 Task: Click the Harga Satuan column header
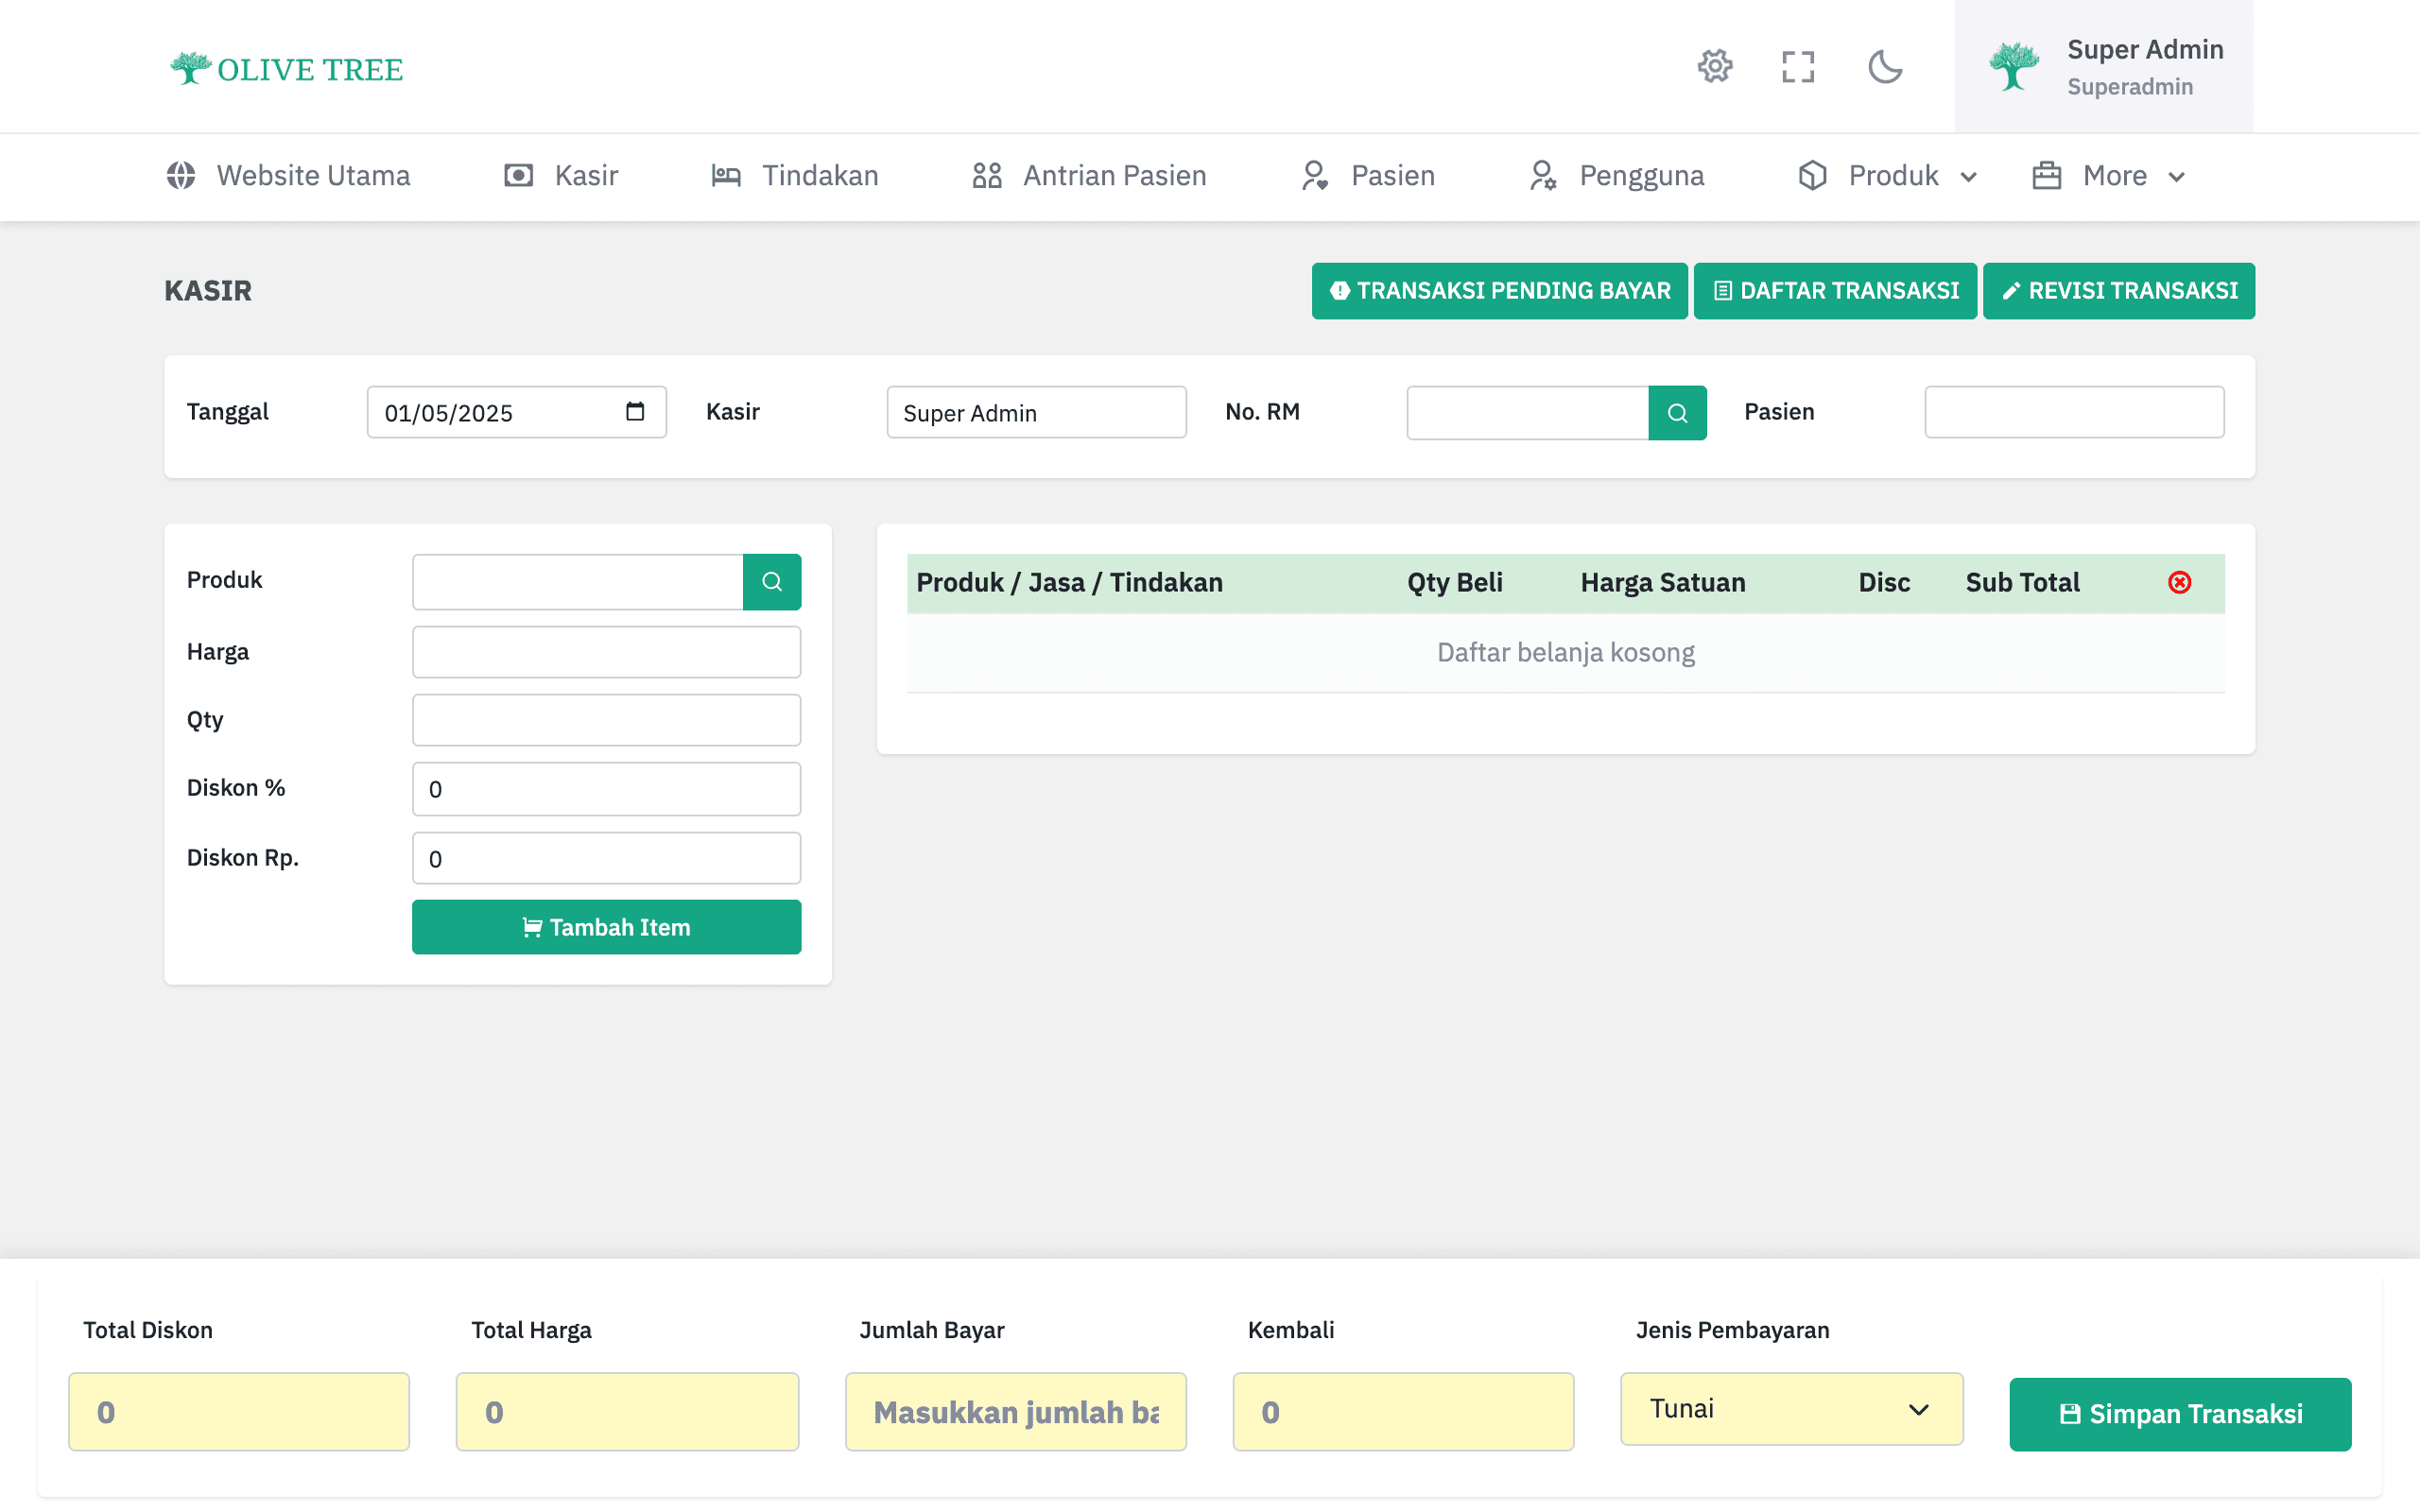(x=1663, y=583)
